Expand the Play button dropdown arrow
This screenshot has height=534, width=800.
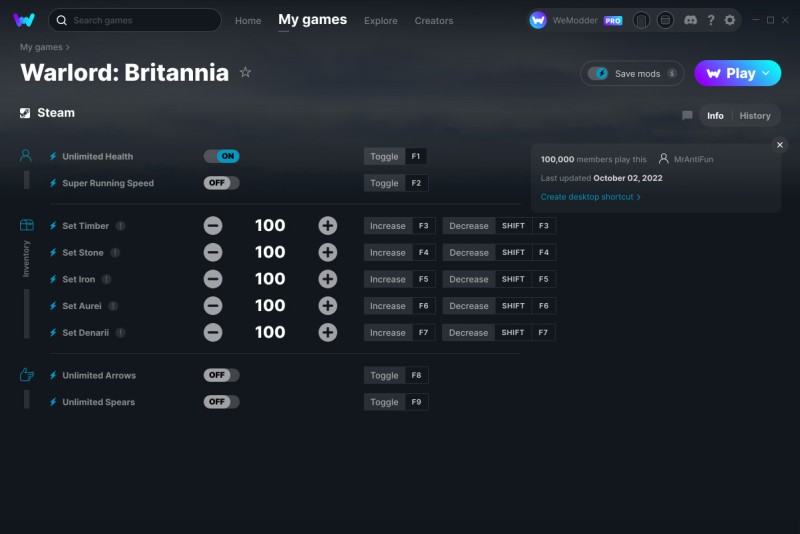coord(766,73)
